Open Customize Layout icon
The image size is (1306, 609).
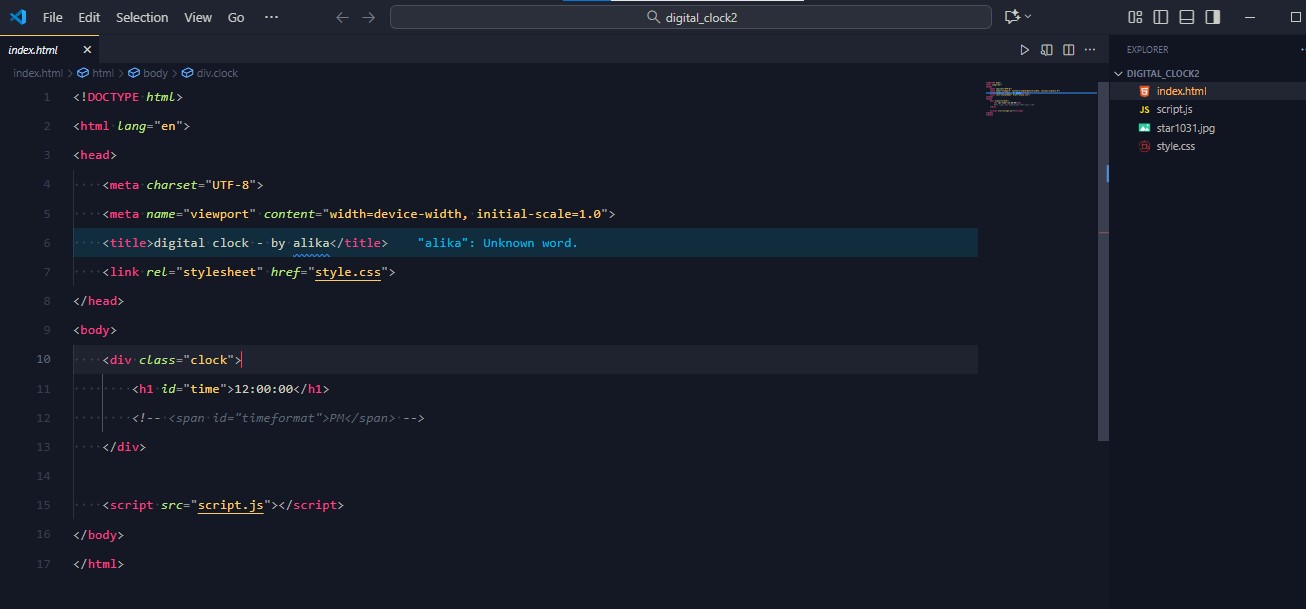1135,17
